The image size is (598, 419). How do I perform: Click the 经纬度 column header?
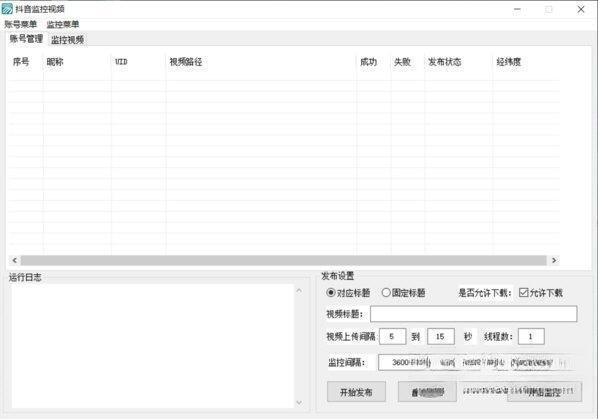click(x=526, y=62)
